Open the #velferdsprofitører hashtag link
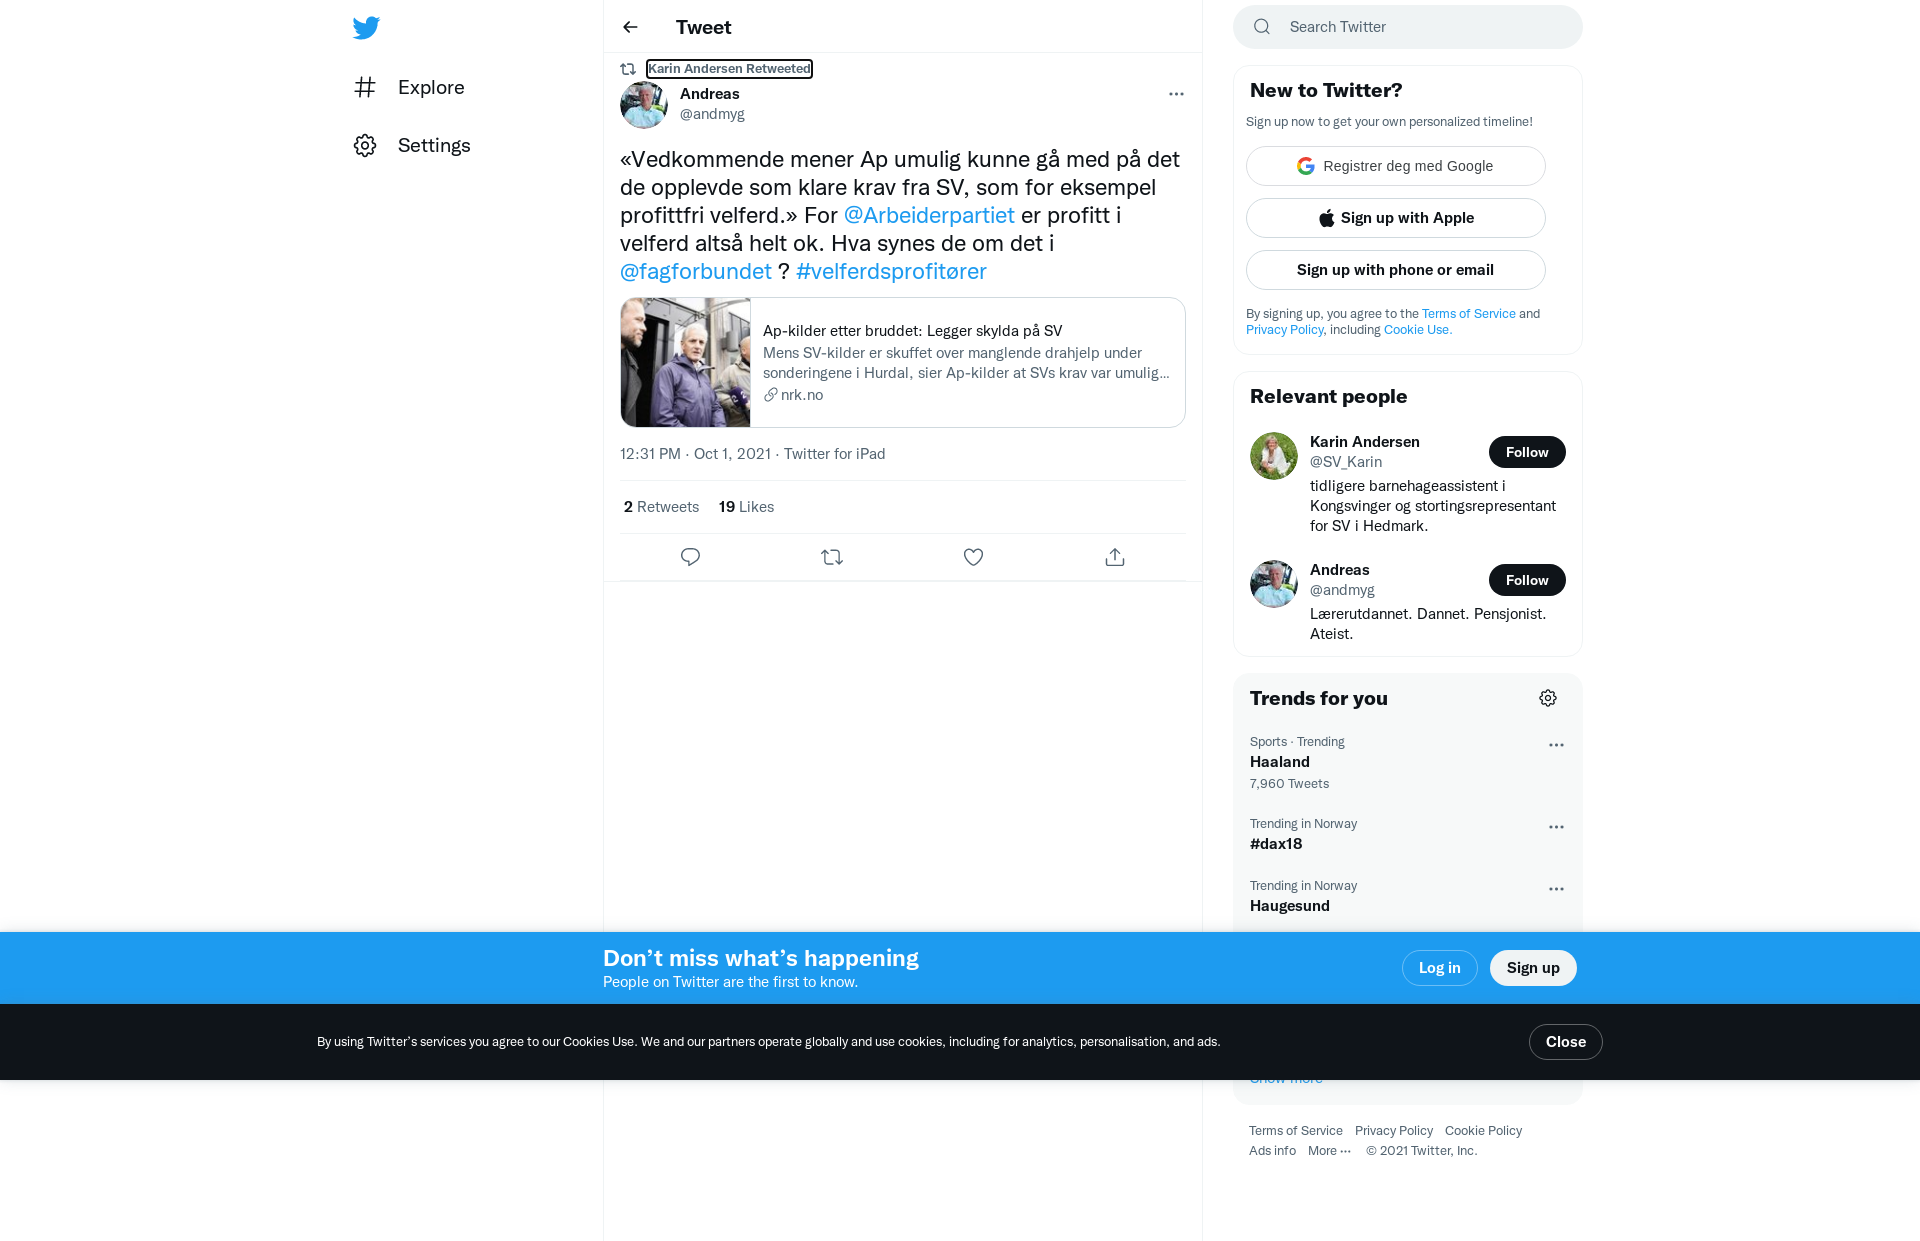This screenshot has width=1920, height=1241. click(x=891, y=271)
